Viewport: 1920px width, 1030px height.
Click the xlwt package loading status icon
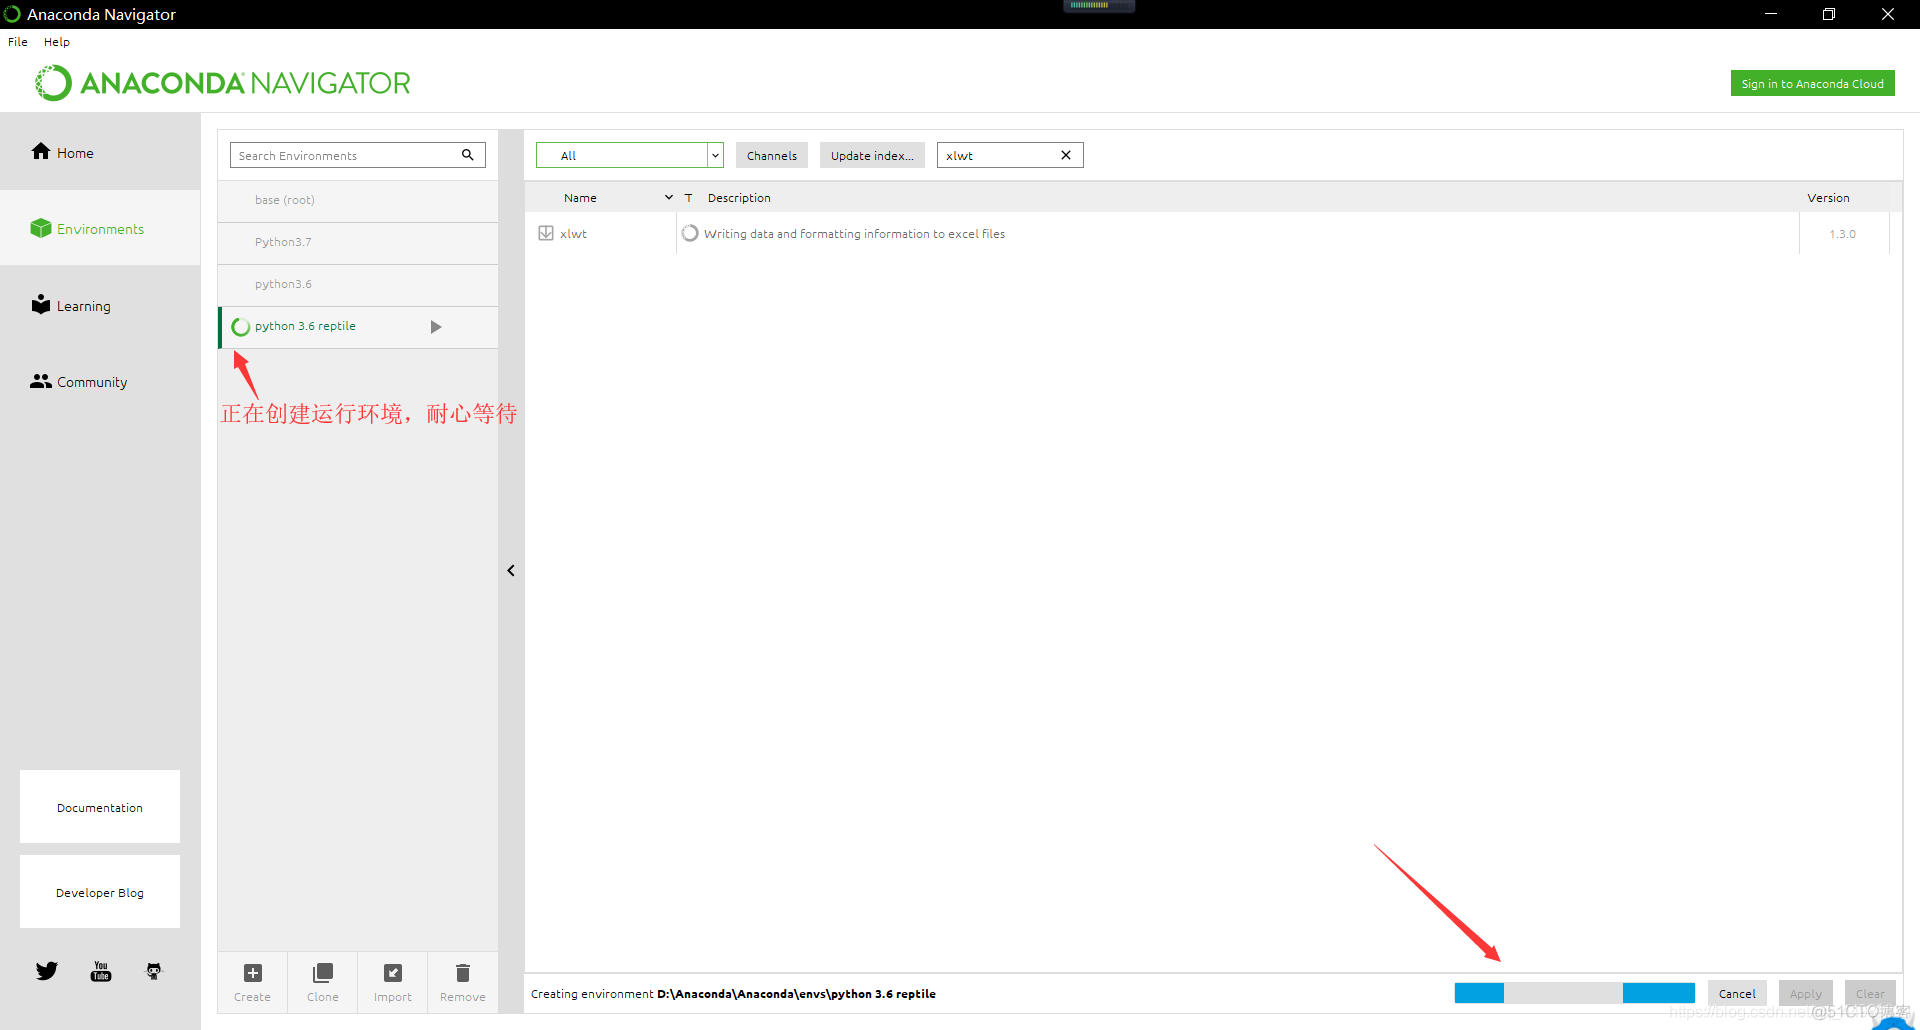[690, 233]
